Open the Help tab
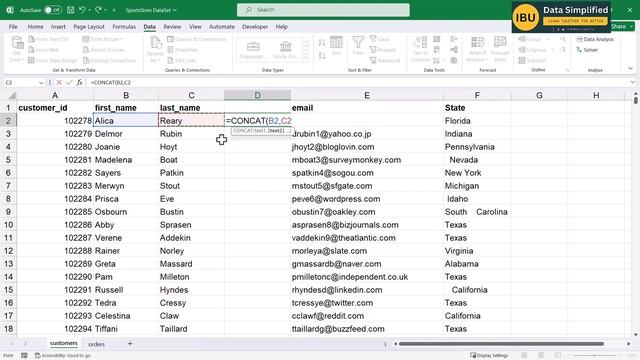The height and width of the screenshot is (360, 640). (282, 27)
